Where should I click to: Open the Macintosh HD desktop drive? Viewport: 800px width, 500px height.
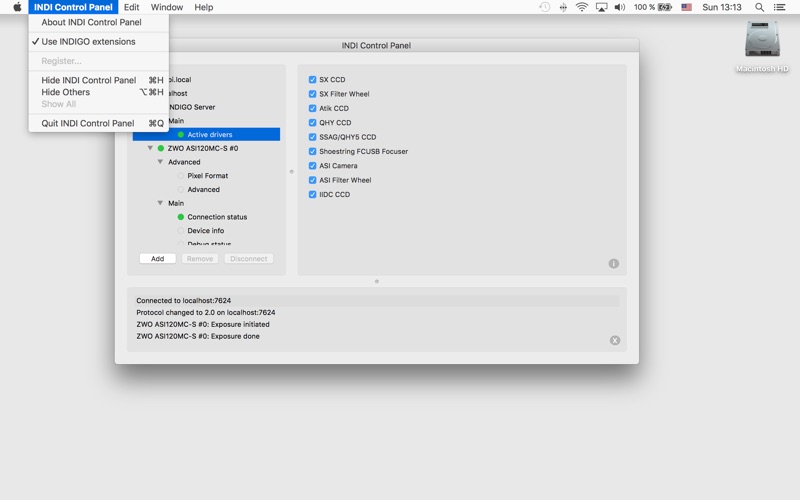point(762,42)
